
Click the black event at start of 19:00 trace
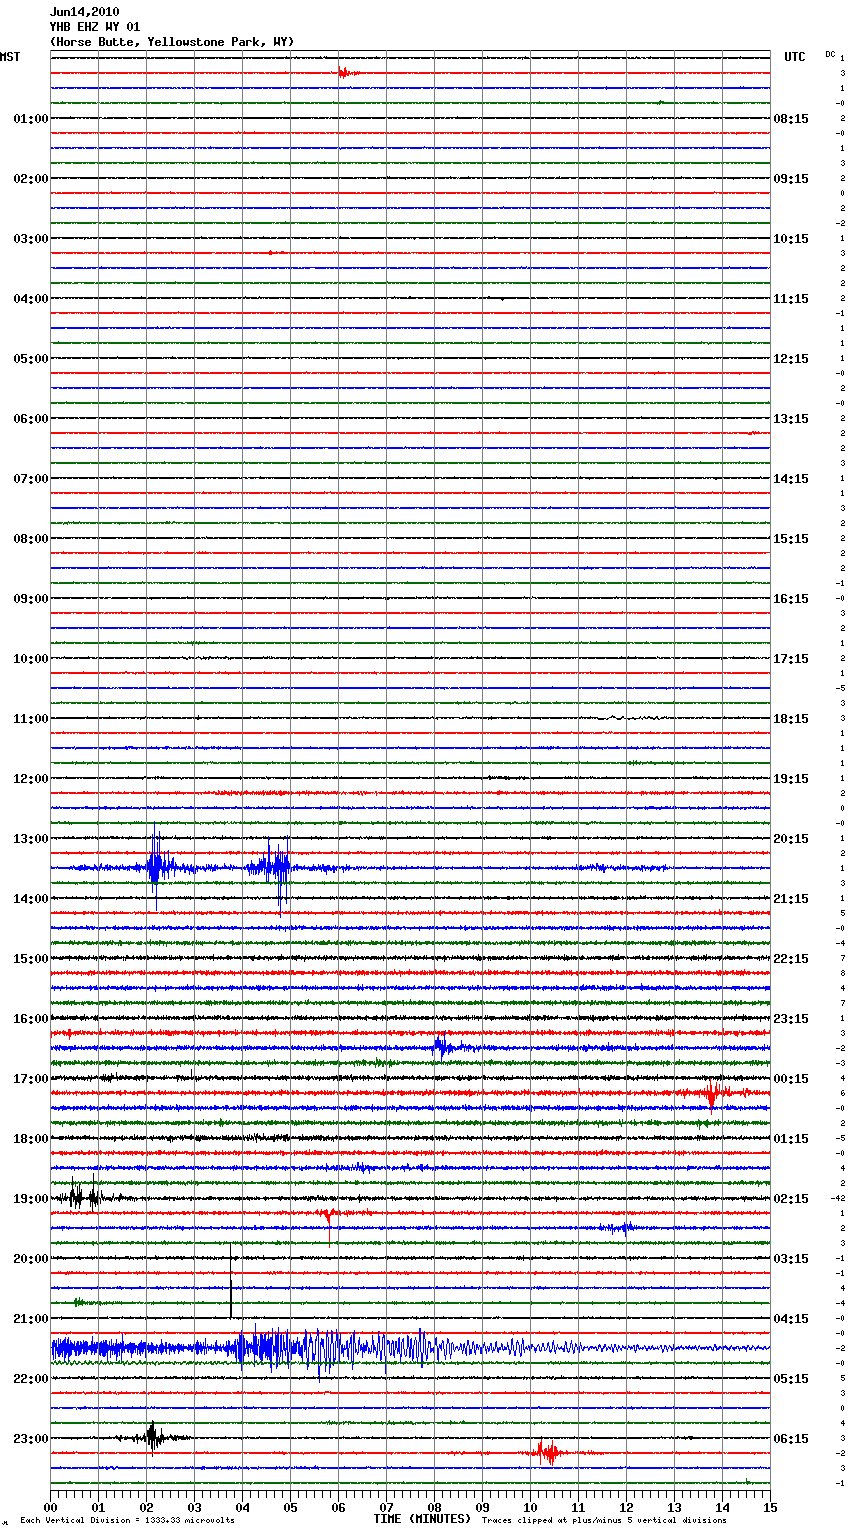click(x=85, y=1196)
